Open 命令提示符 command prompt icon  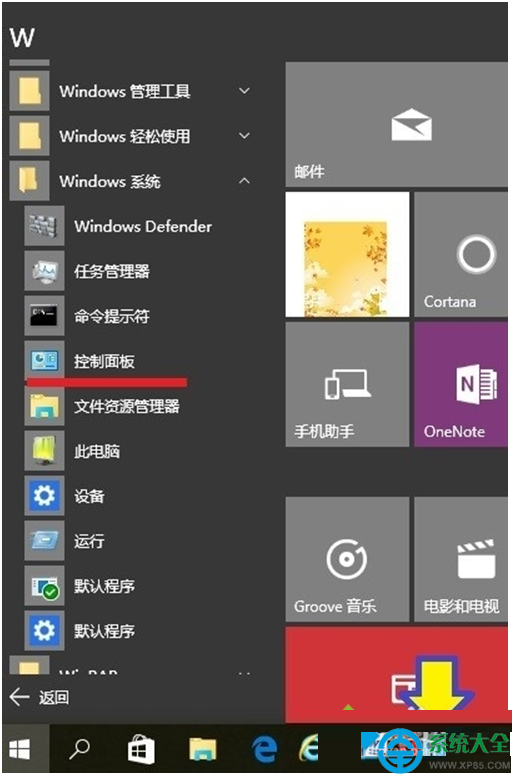click(x=44, y=316)
